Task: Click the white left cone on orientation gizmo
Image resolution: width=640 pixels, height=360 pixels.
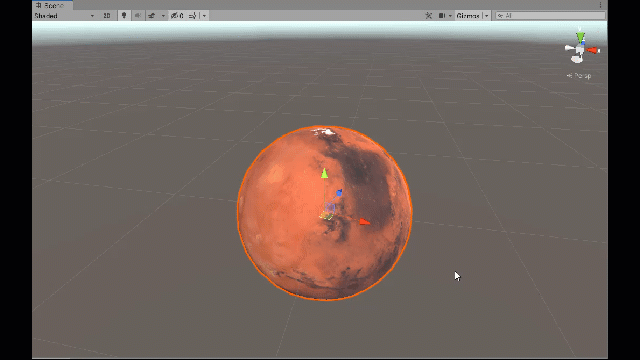Action: tap(569, 48)
